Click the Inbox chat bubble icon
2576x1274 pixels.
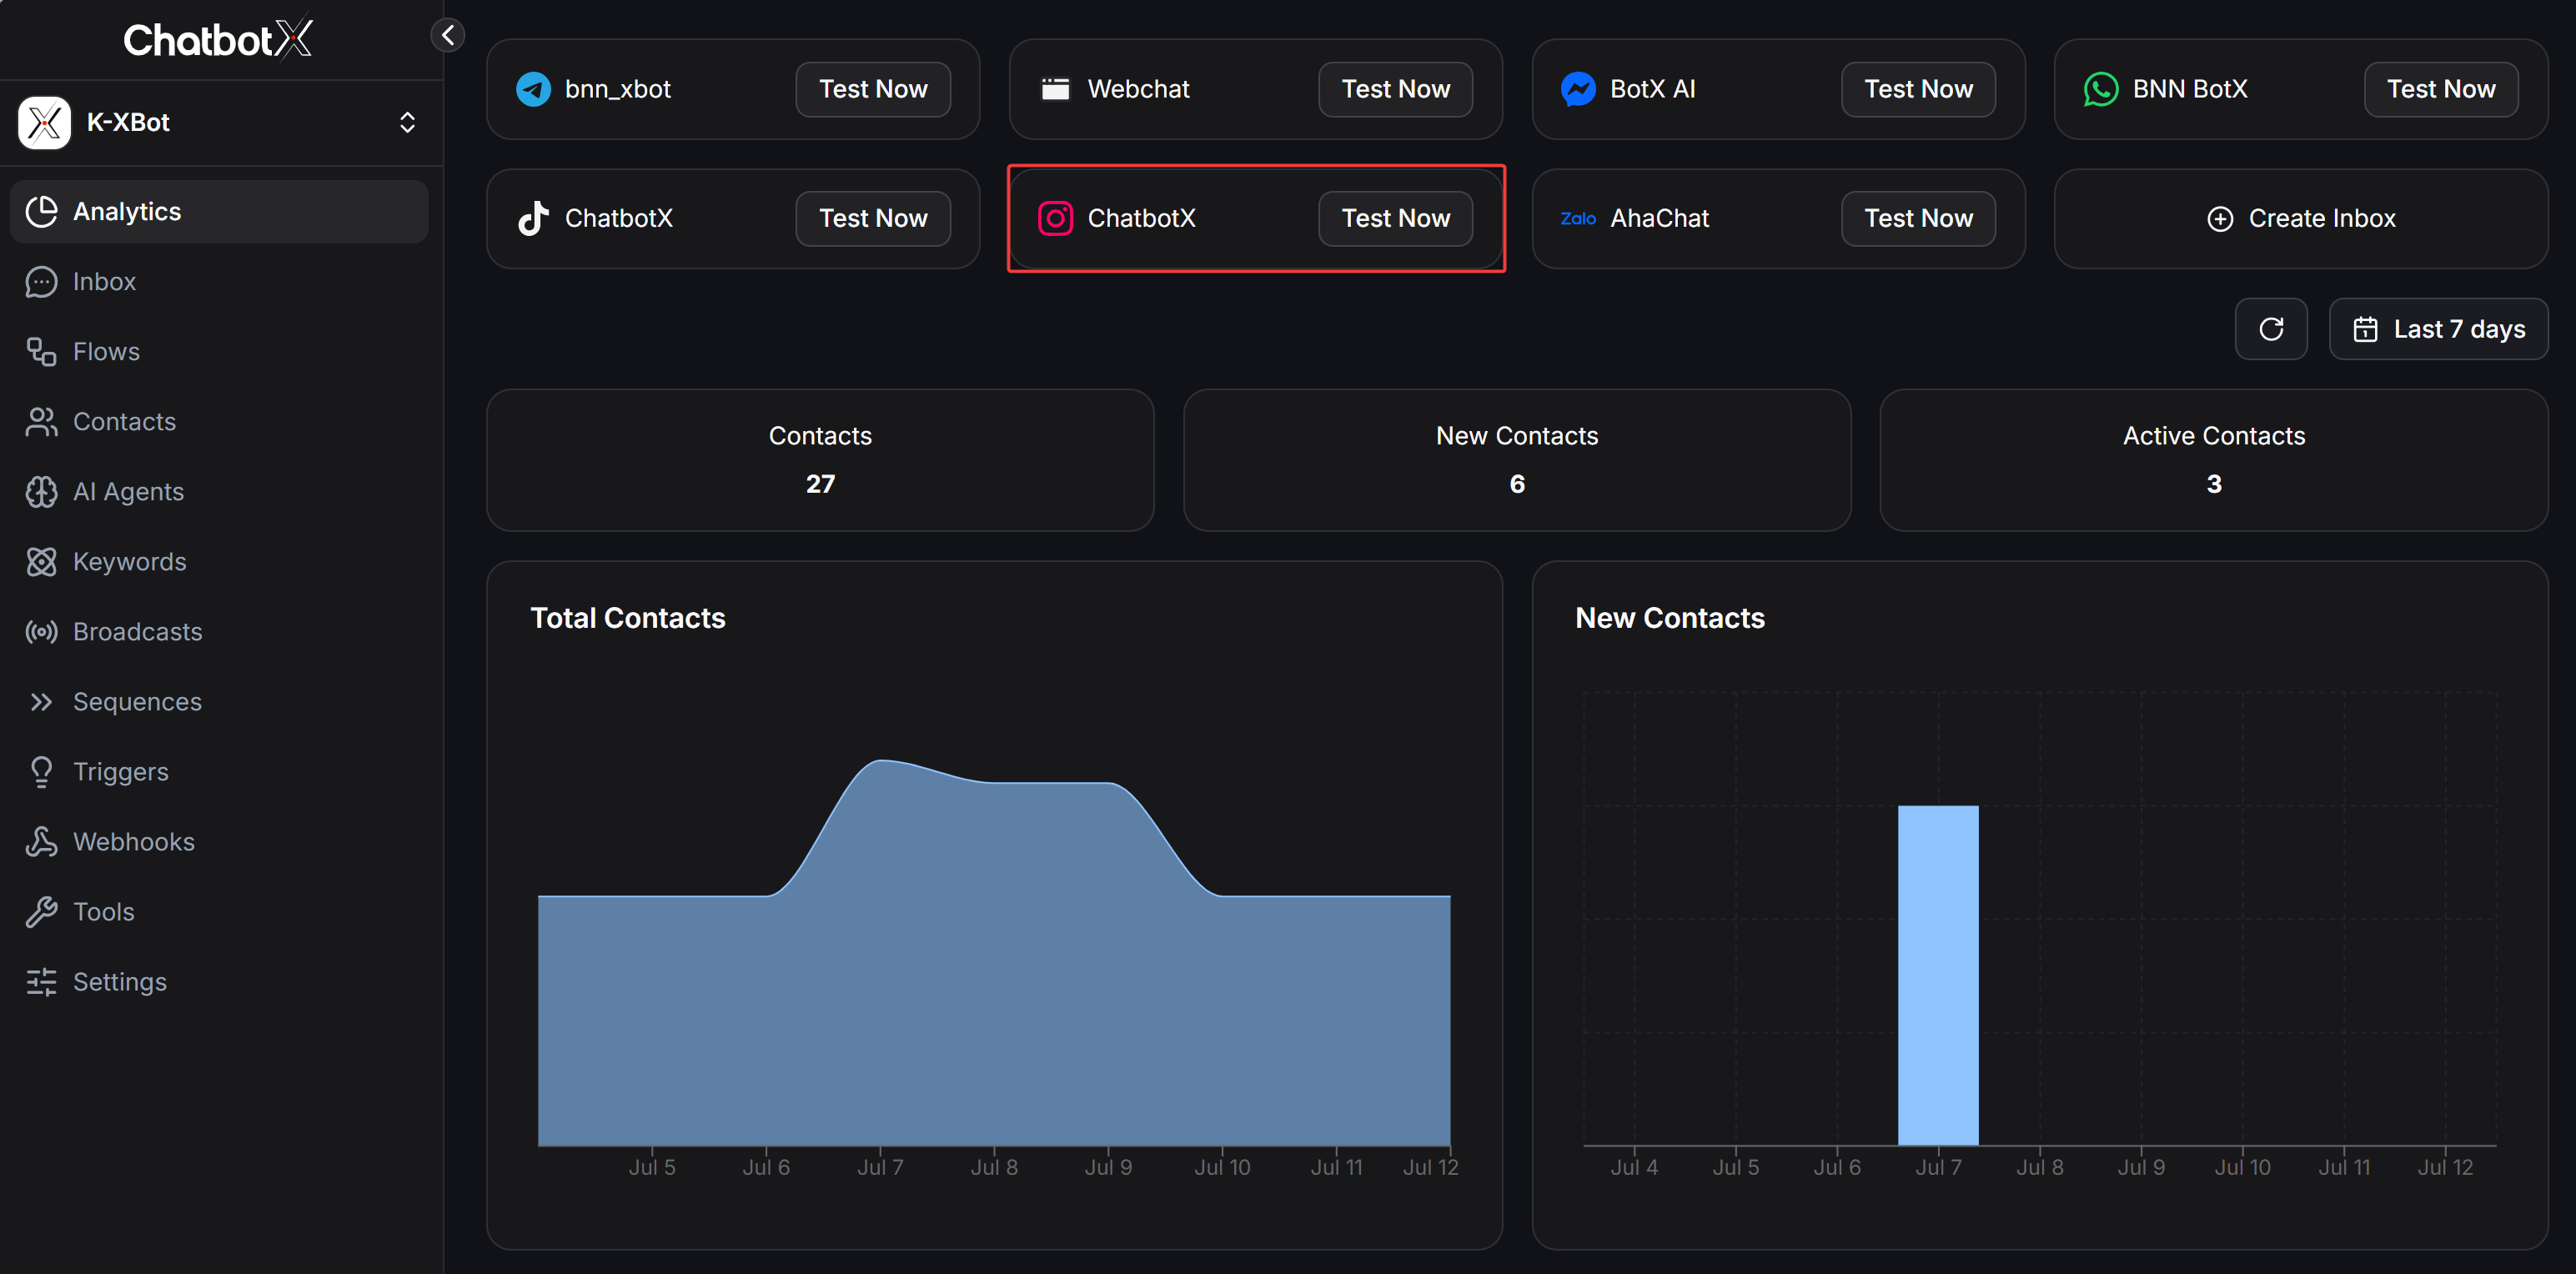(x=41, y=281)
